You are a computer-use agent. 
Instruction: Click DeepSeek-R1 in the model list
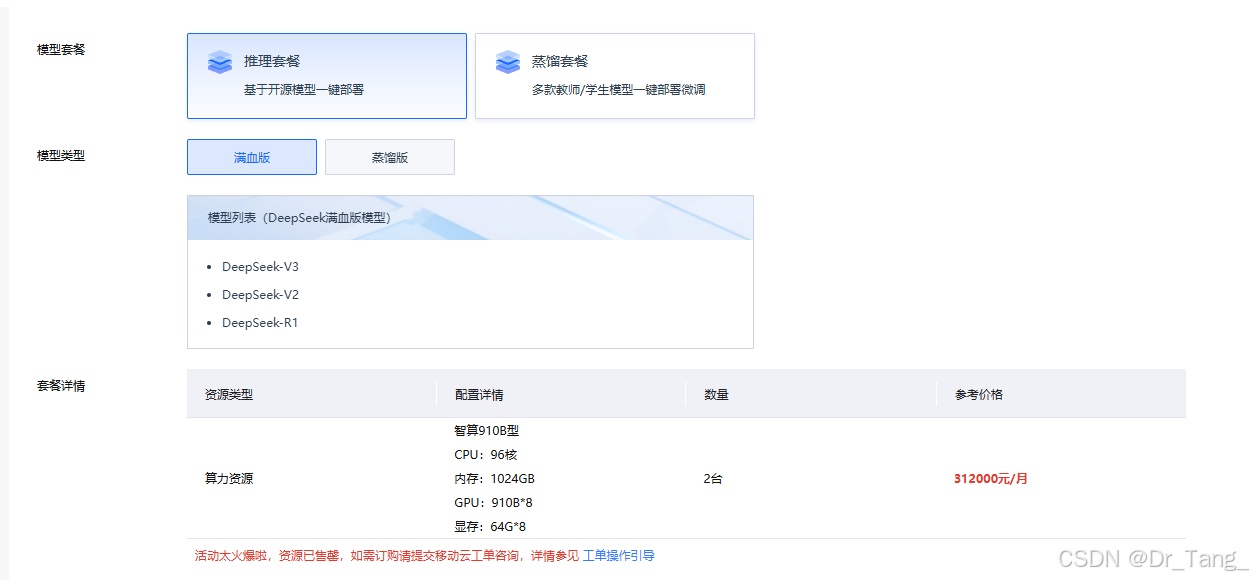(260, 323)
